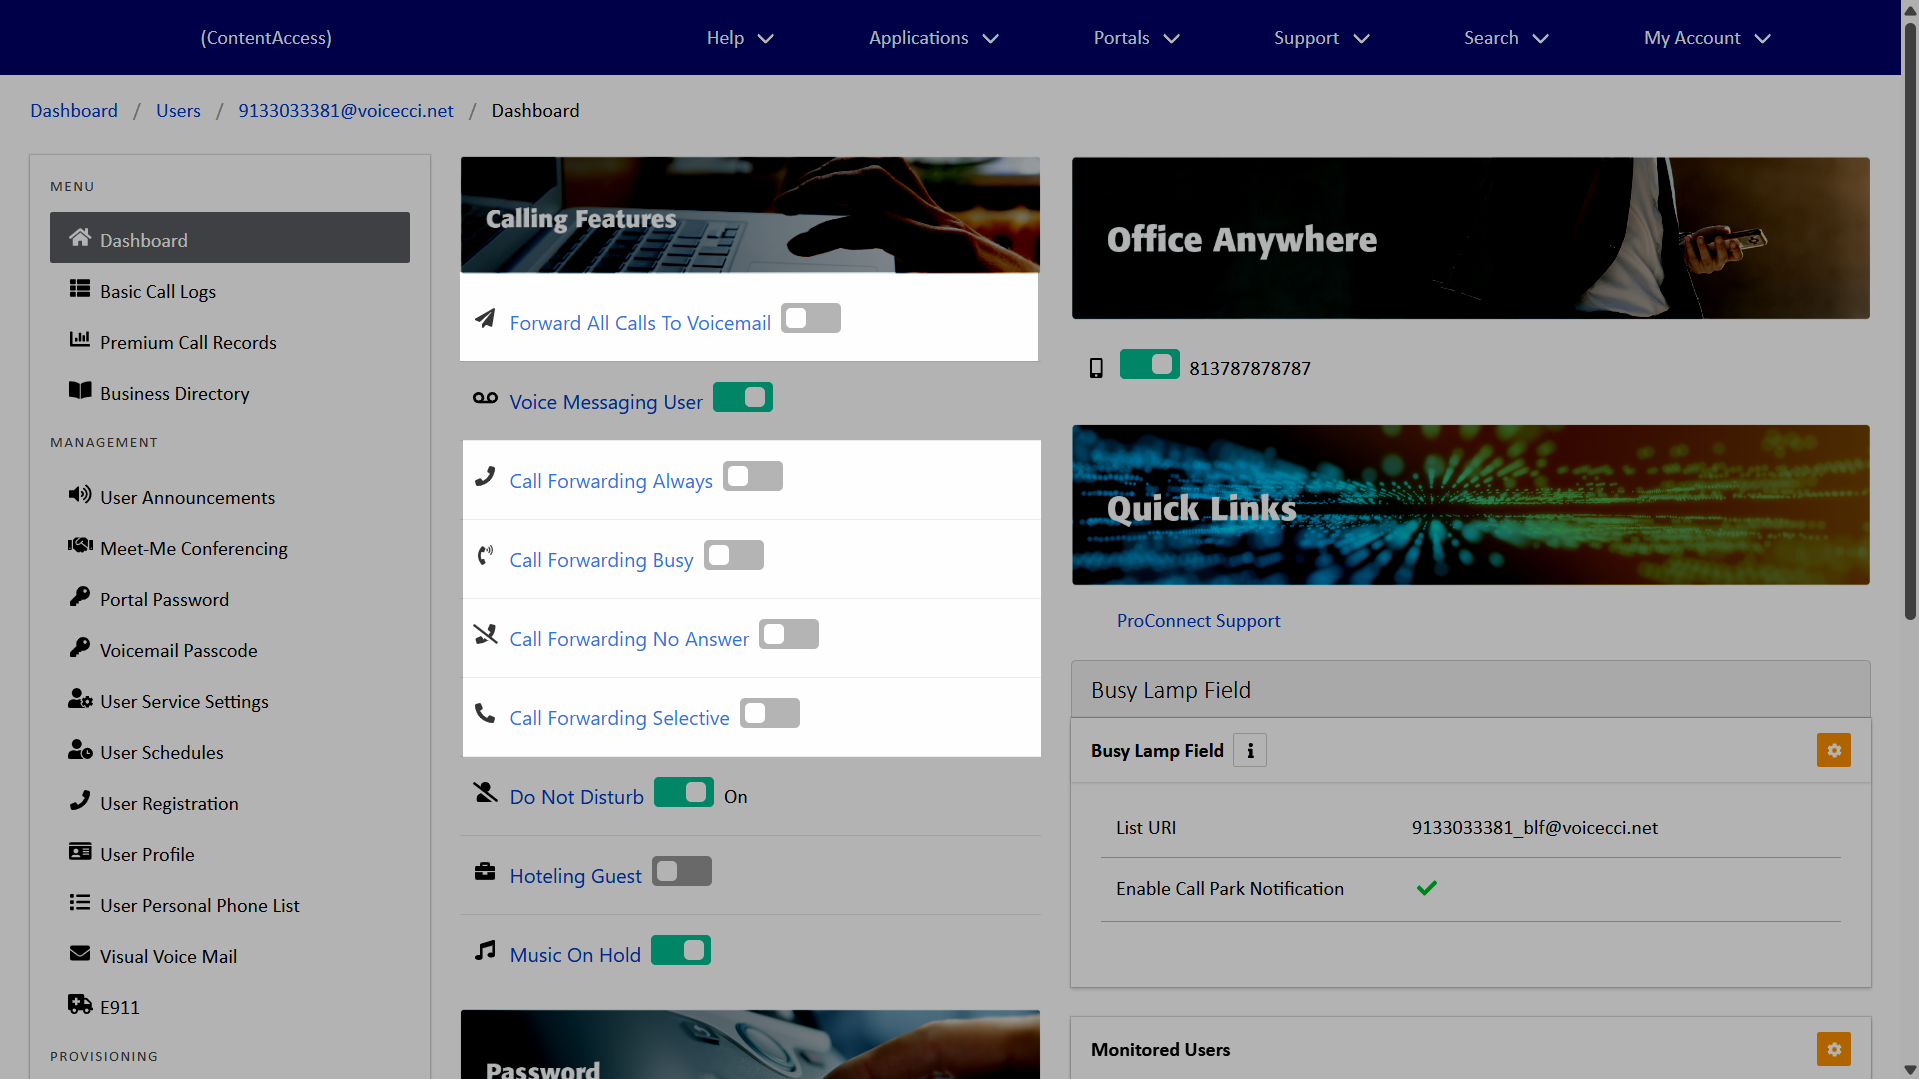Viewport: 1919px width, 1079px height.
Task: Open Monitored Users gear settings
Action: 1833,1049
